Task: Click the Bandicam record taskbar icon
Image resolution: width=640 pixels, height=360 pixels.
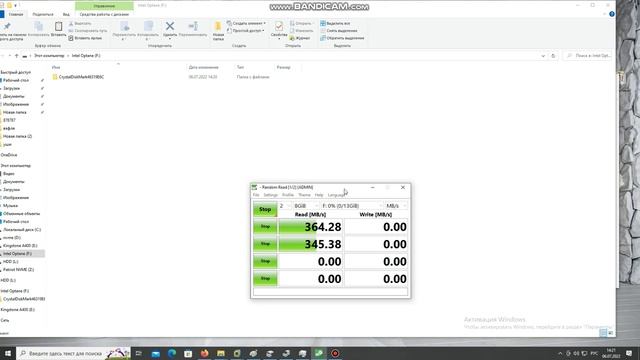Action: point(335,353)
